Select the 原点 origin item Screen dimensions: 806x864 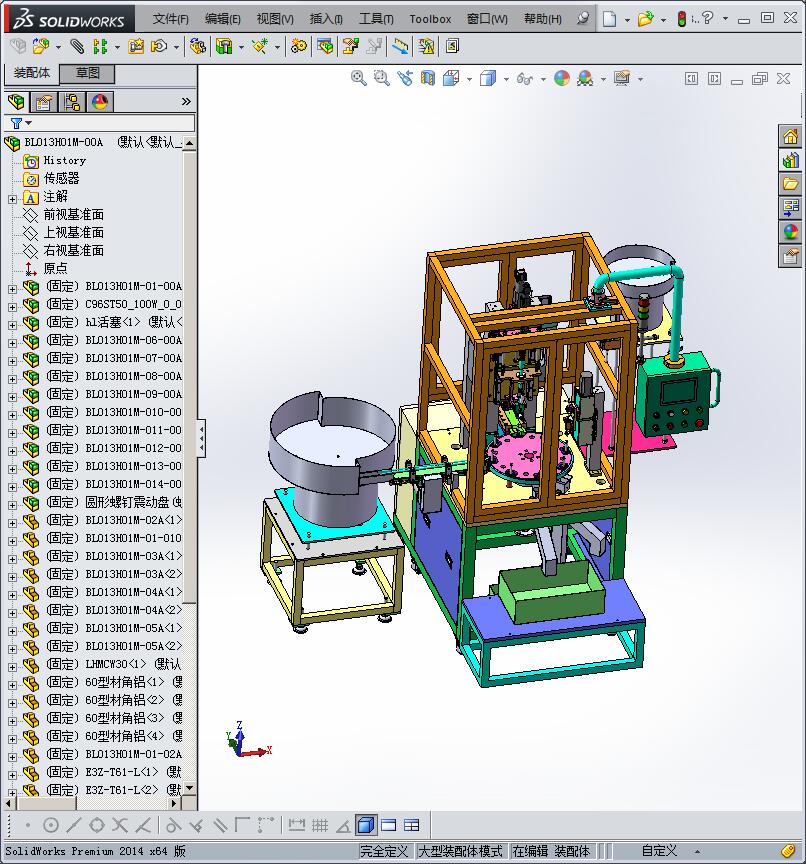(56, 268)
